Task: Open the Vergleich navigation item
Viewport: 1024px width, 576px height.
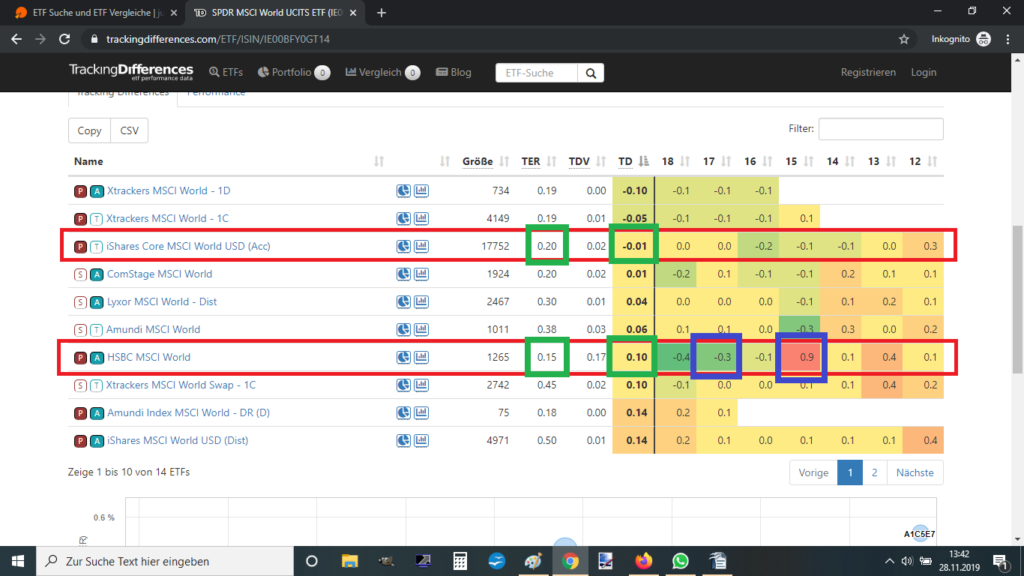Action: tap(382, 72)
